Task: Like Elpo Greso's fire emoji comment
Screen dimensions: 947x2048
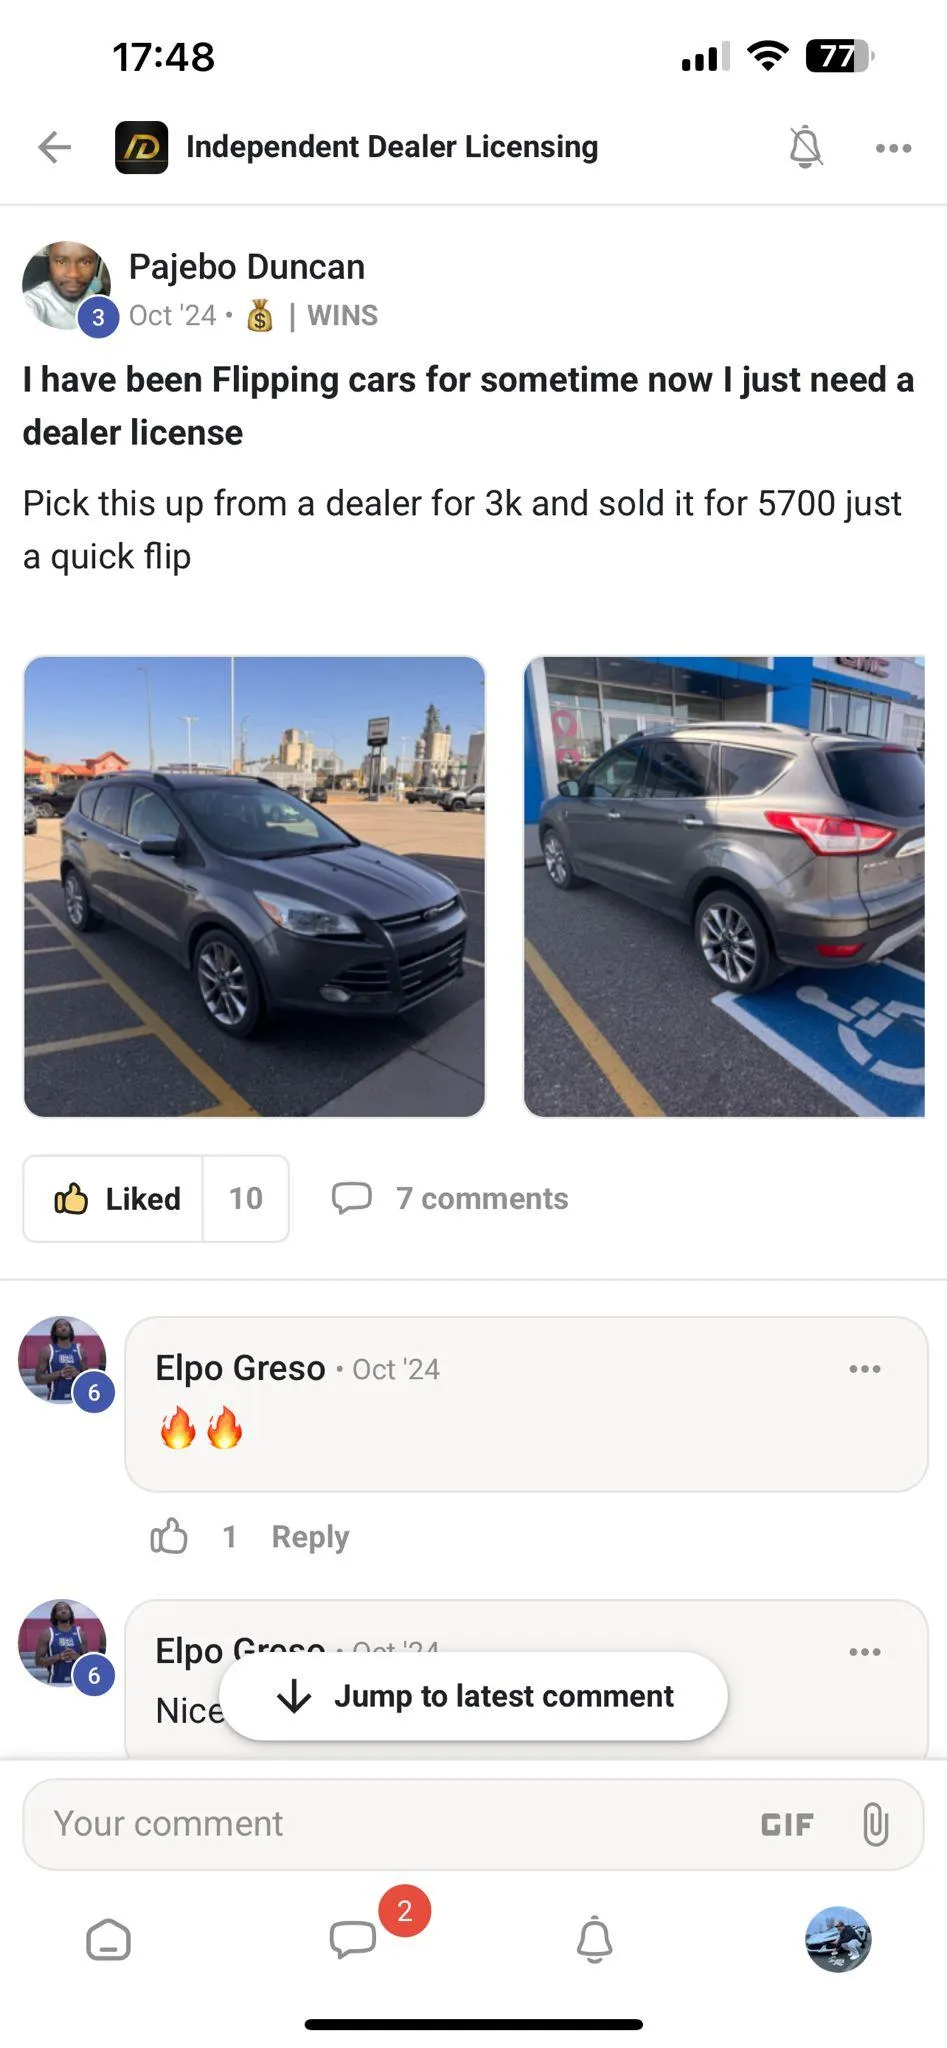Action: (169, 1536)
